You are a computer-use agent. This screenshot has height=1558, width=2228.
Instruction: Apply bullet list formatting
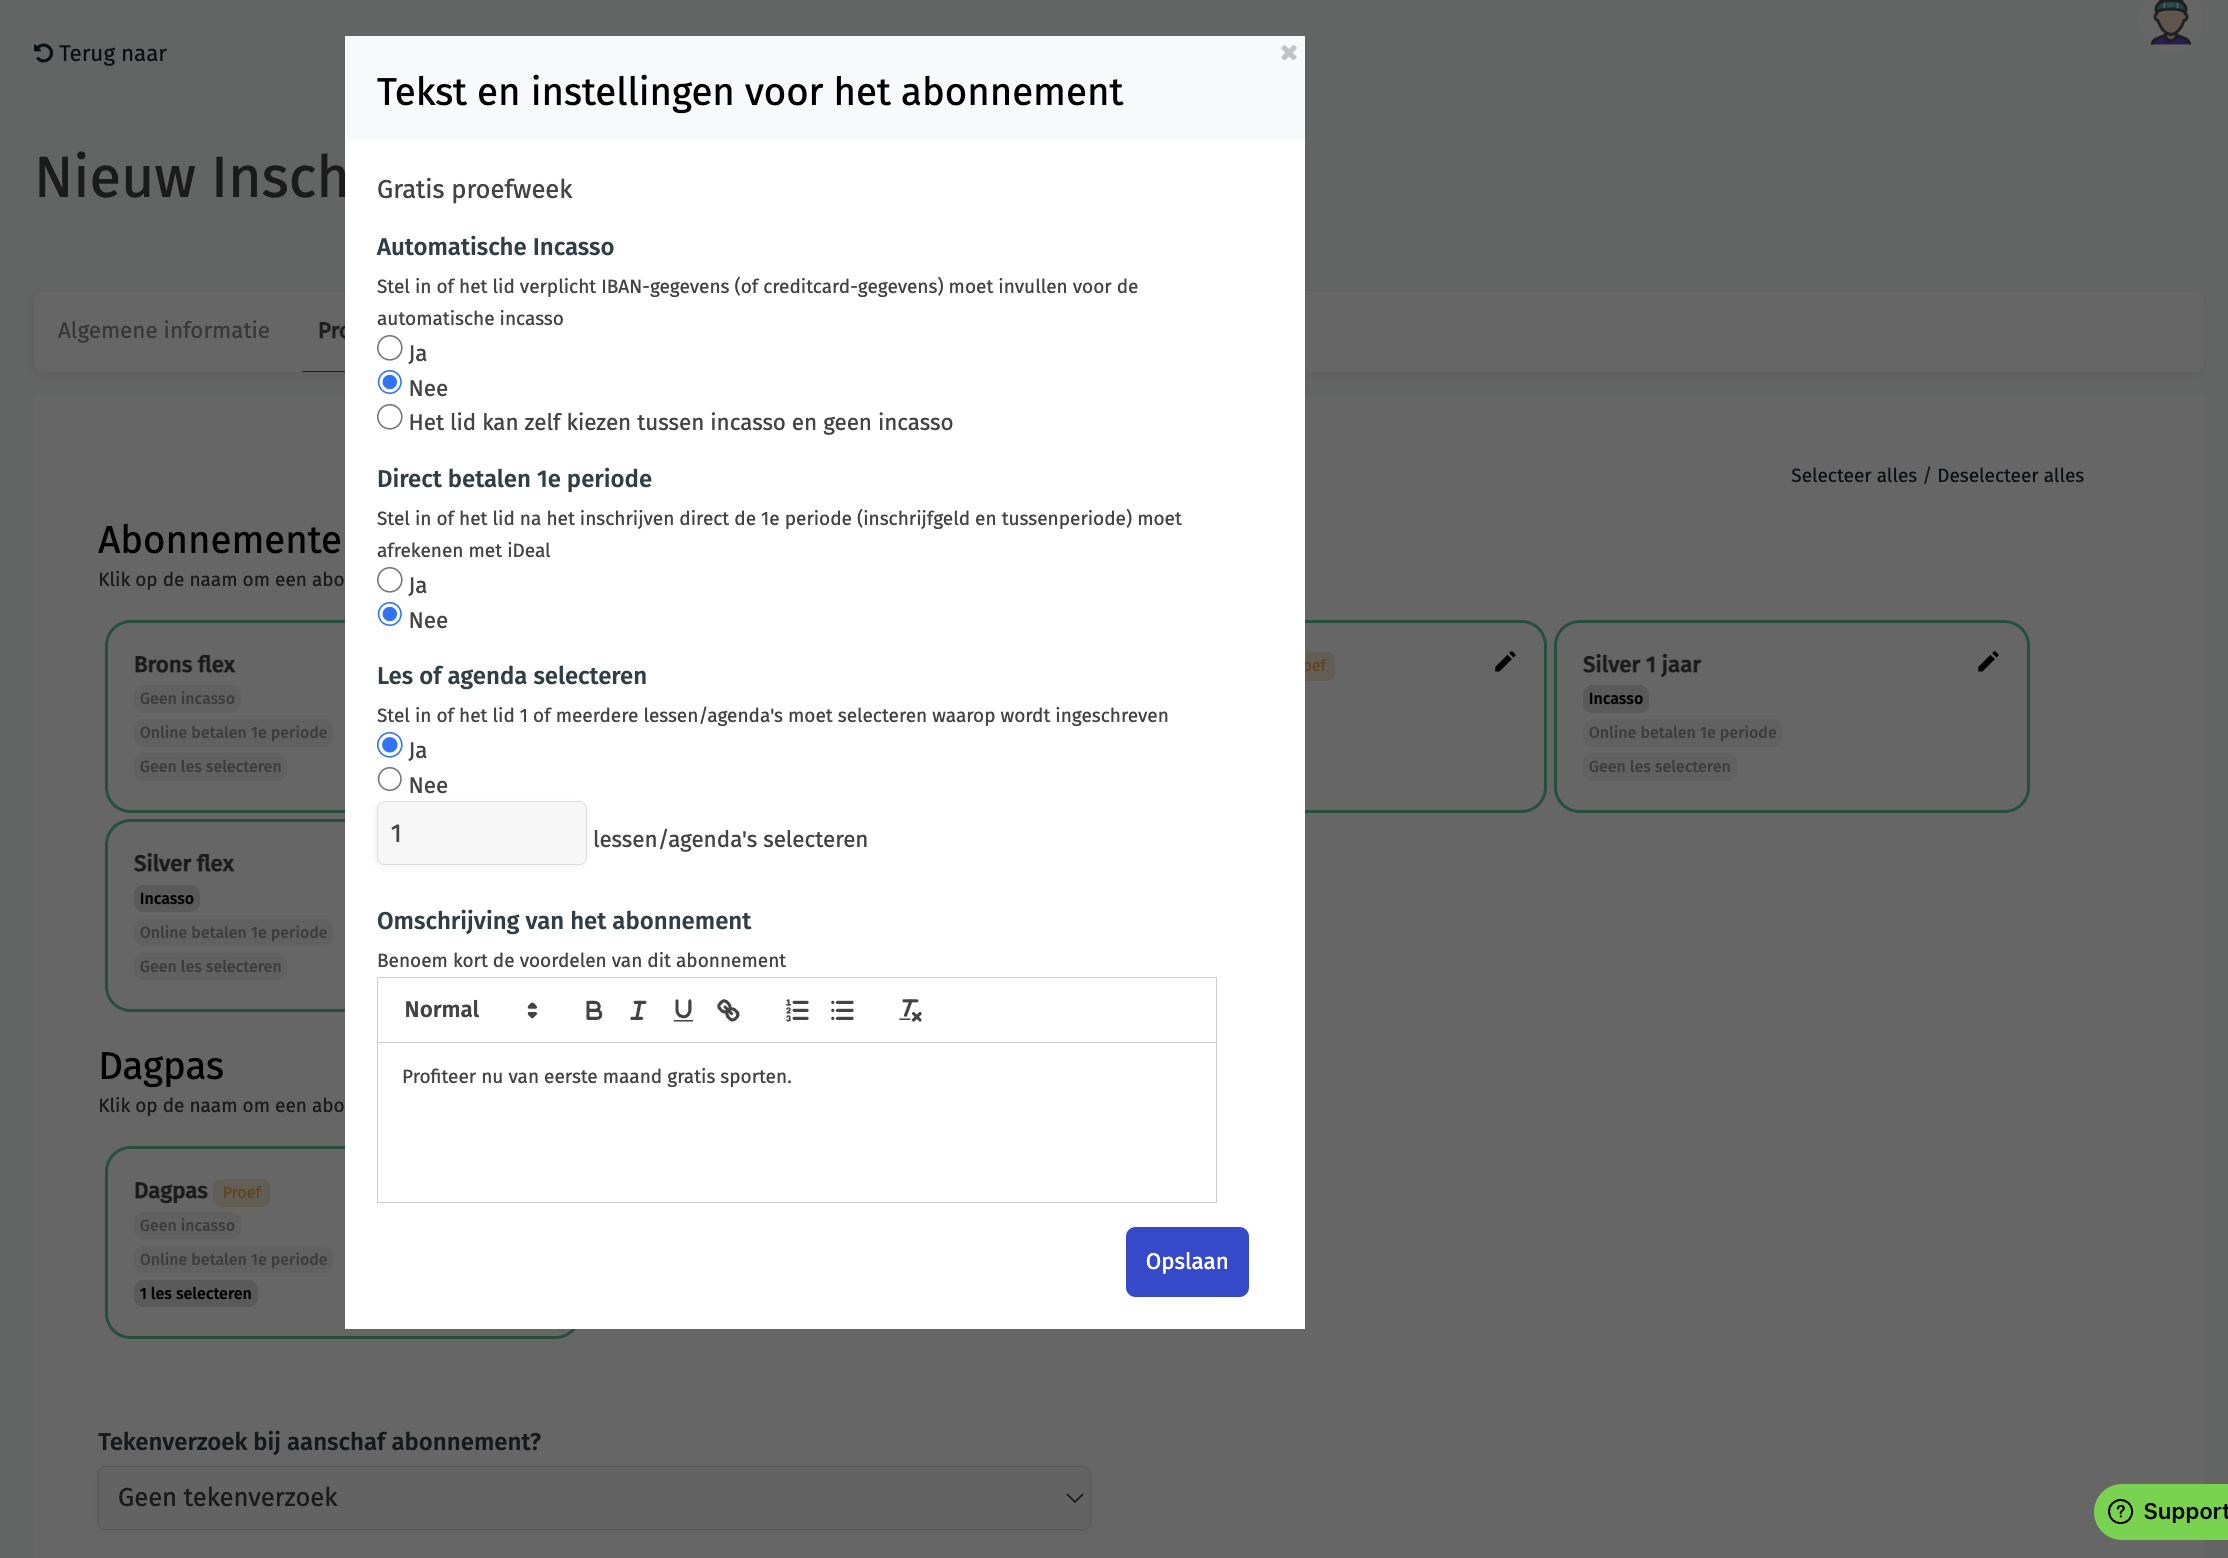click(842, 1010)
